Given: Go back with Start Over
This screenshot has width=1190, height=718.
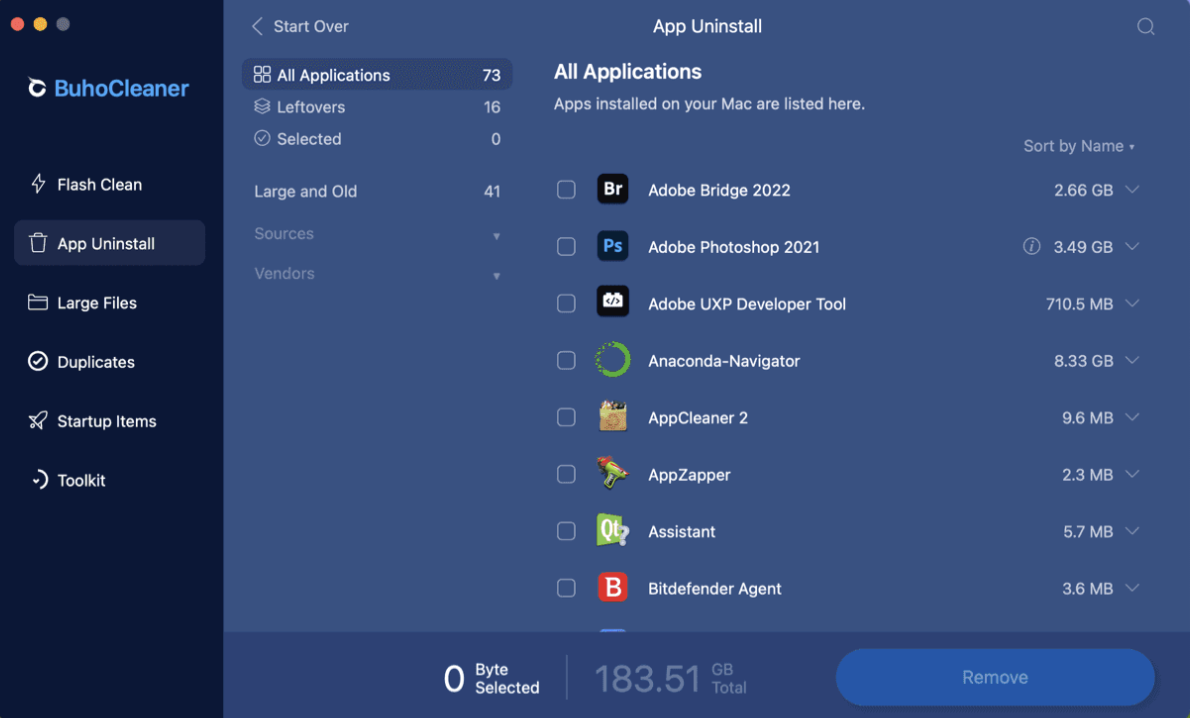Looking at the screenshot, I should pos(300,26).
